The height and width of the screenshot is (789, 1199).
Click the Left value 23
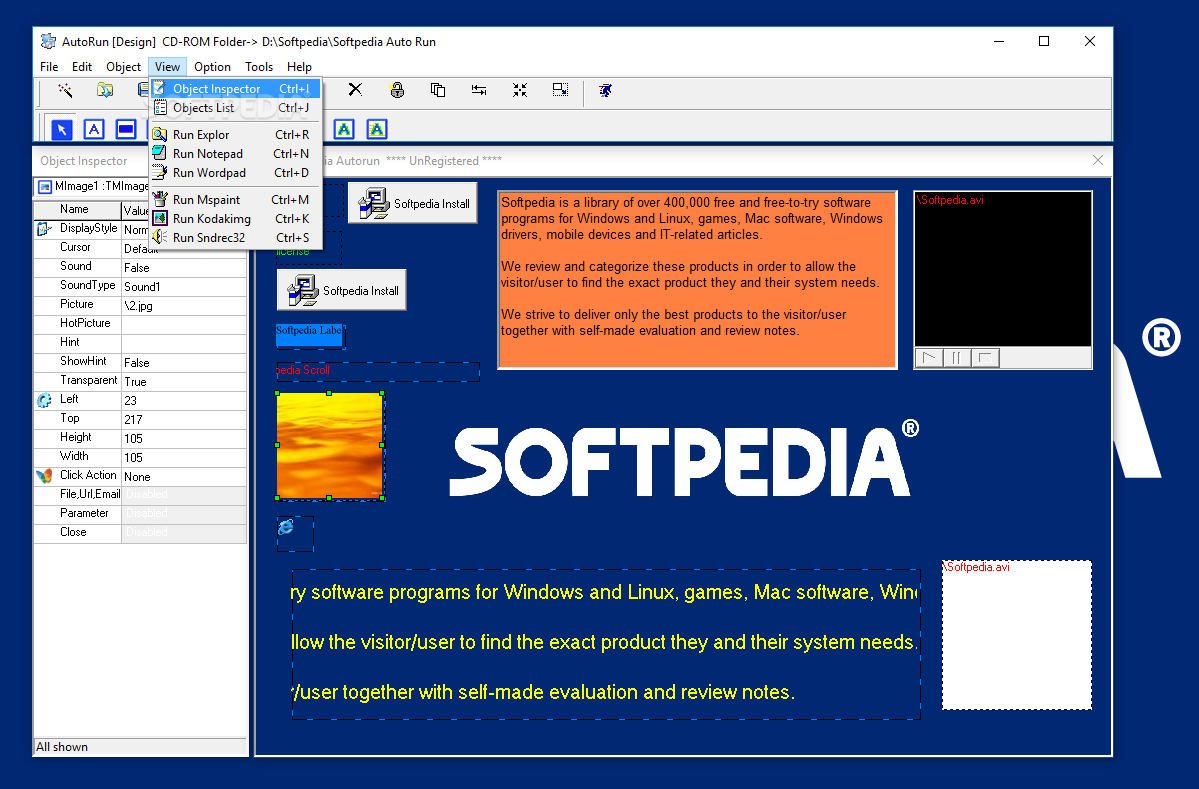[184, 401]
